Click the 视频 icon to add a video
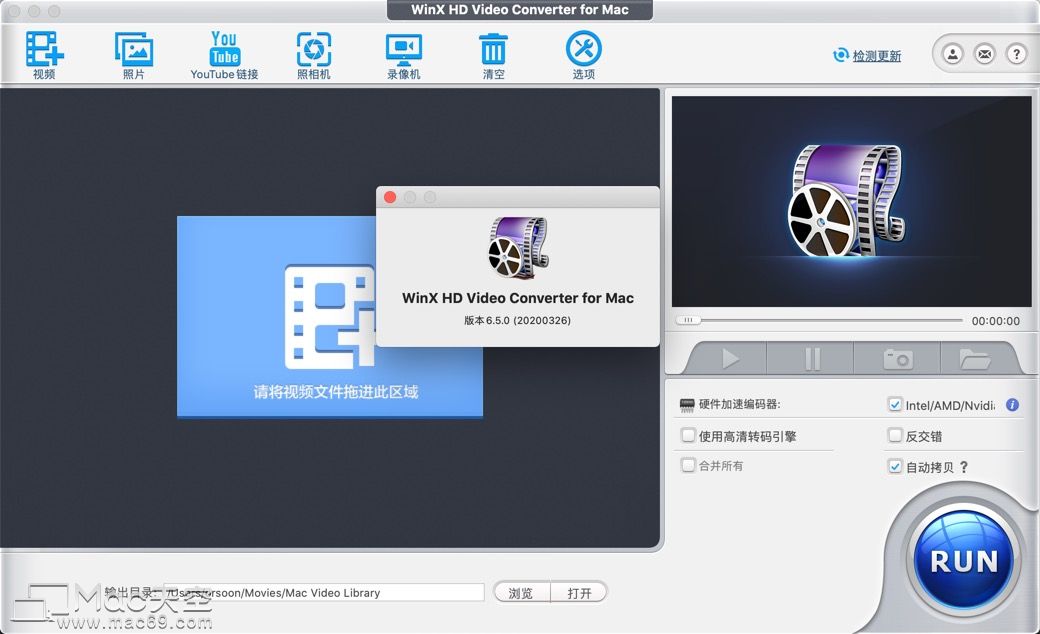 (43, 47)
